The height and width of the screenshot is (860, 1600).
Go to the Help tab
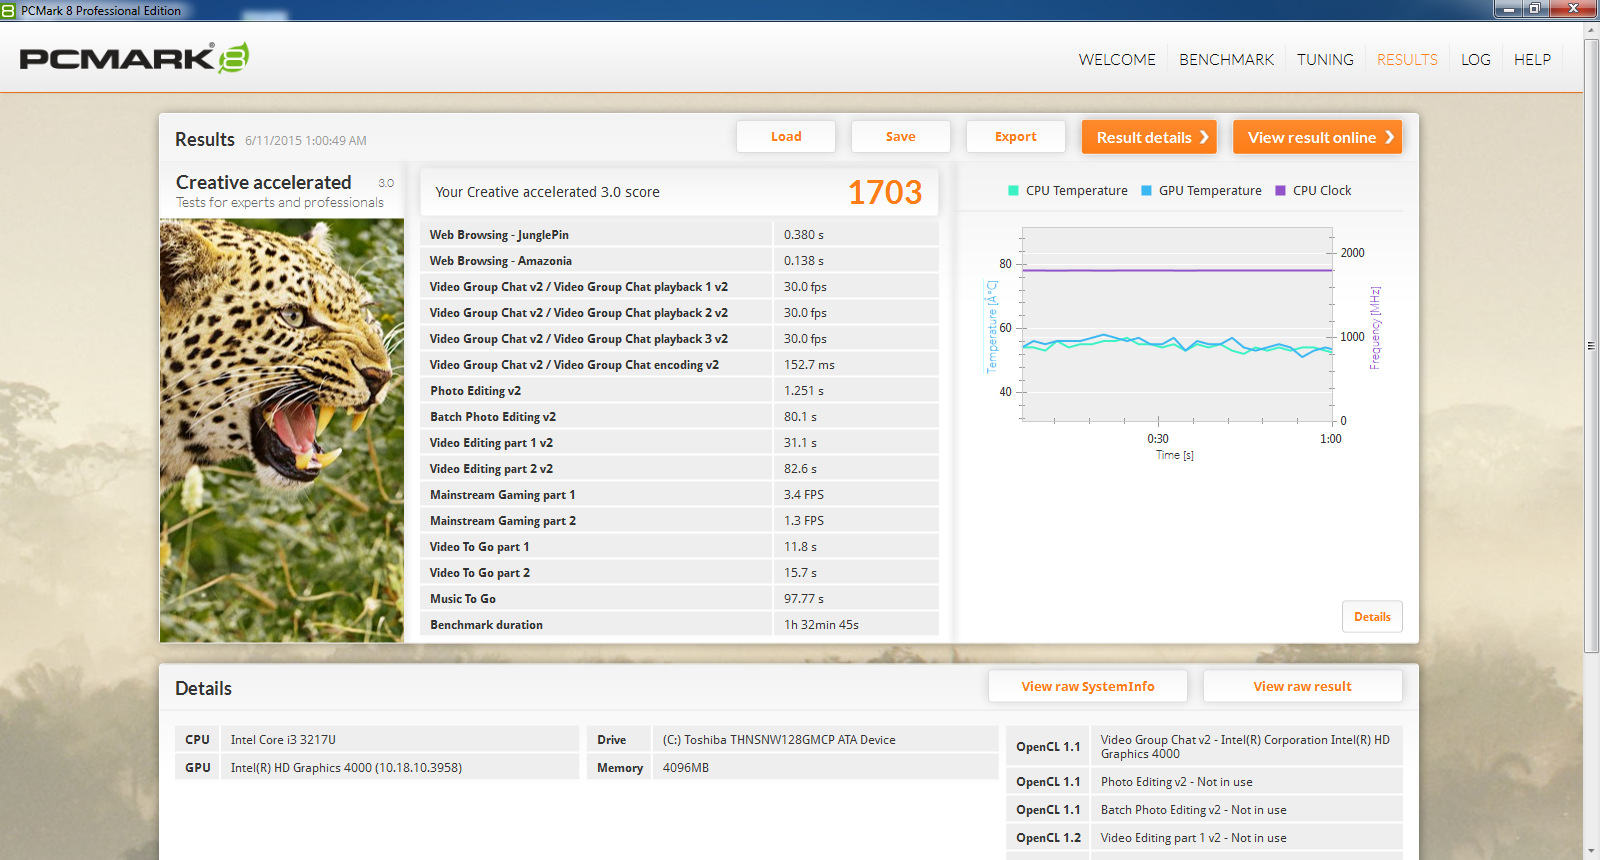1532,60
